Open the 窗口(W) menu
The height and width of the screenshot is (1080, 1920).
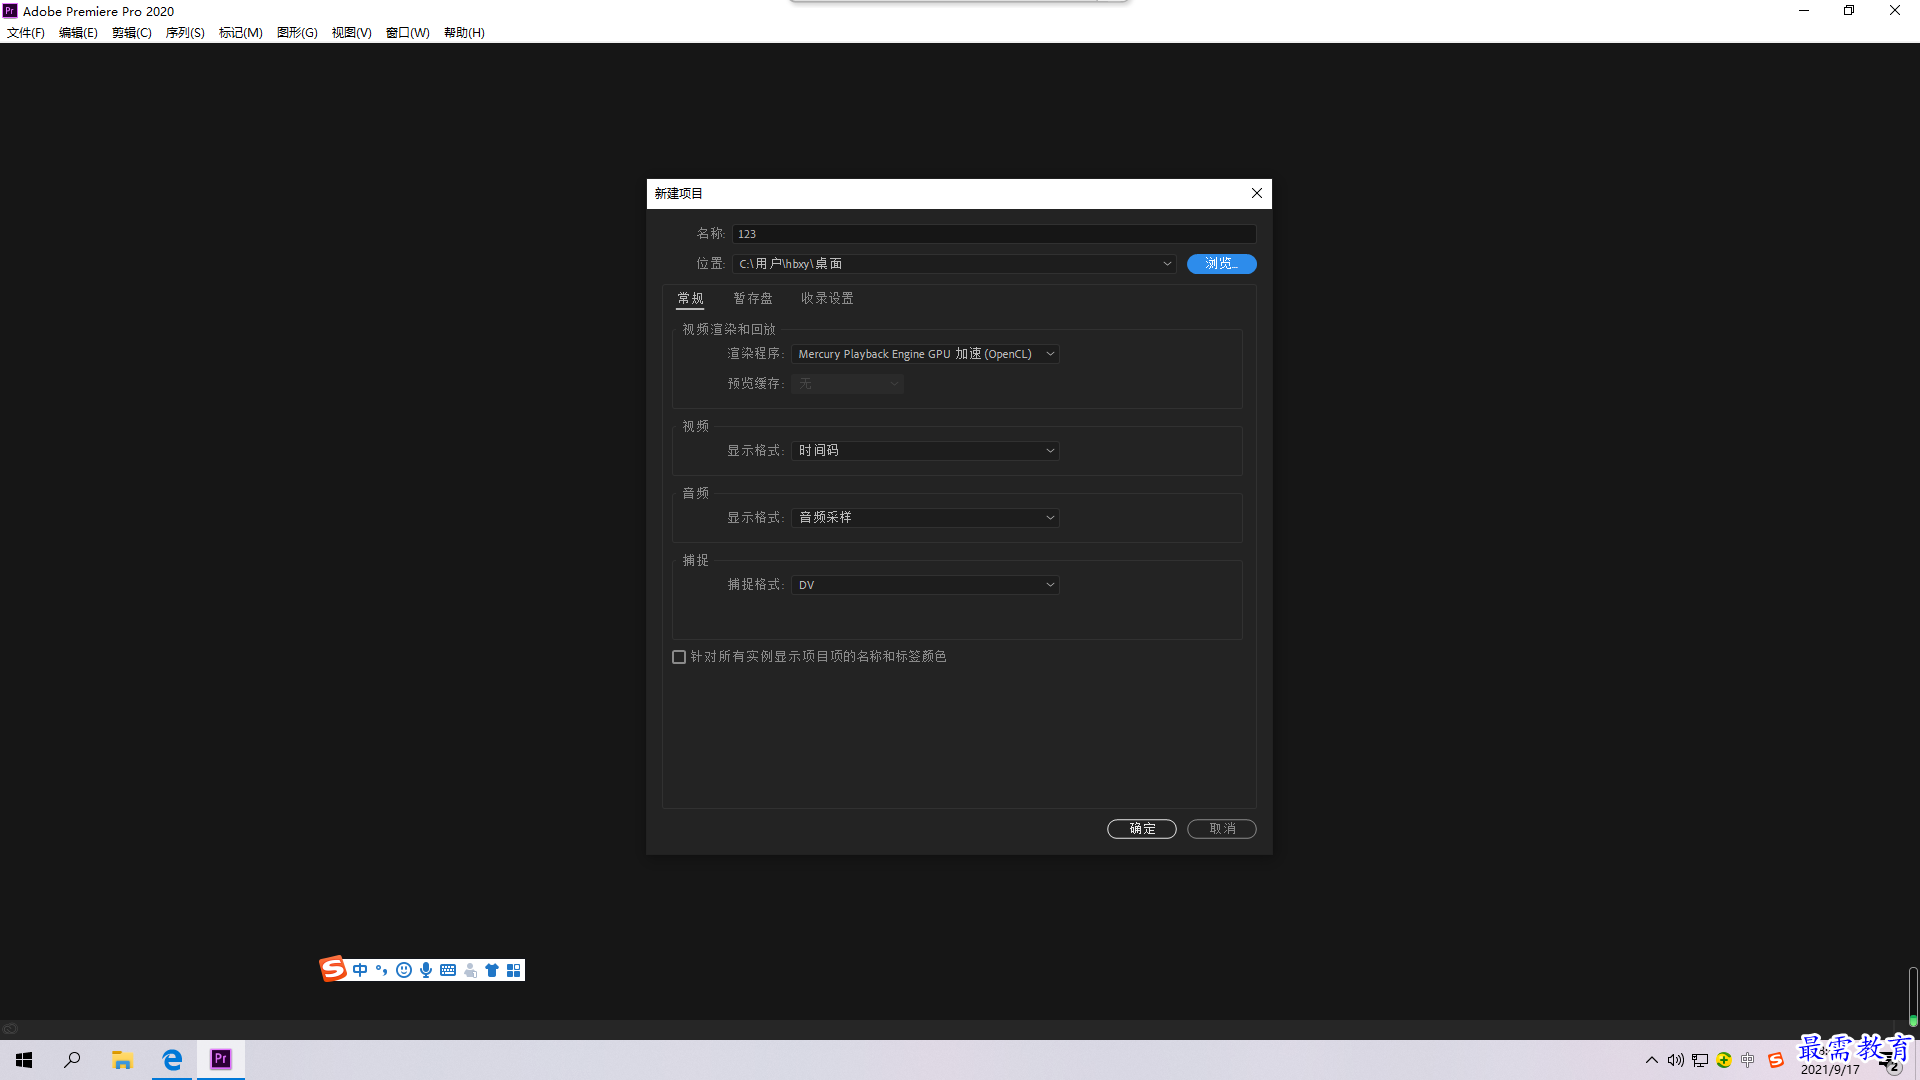(x=408, y=33)
